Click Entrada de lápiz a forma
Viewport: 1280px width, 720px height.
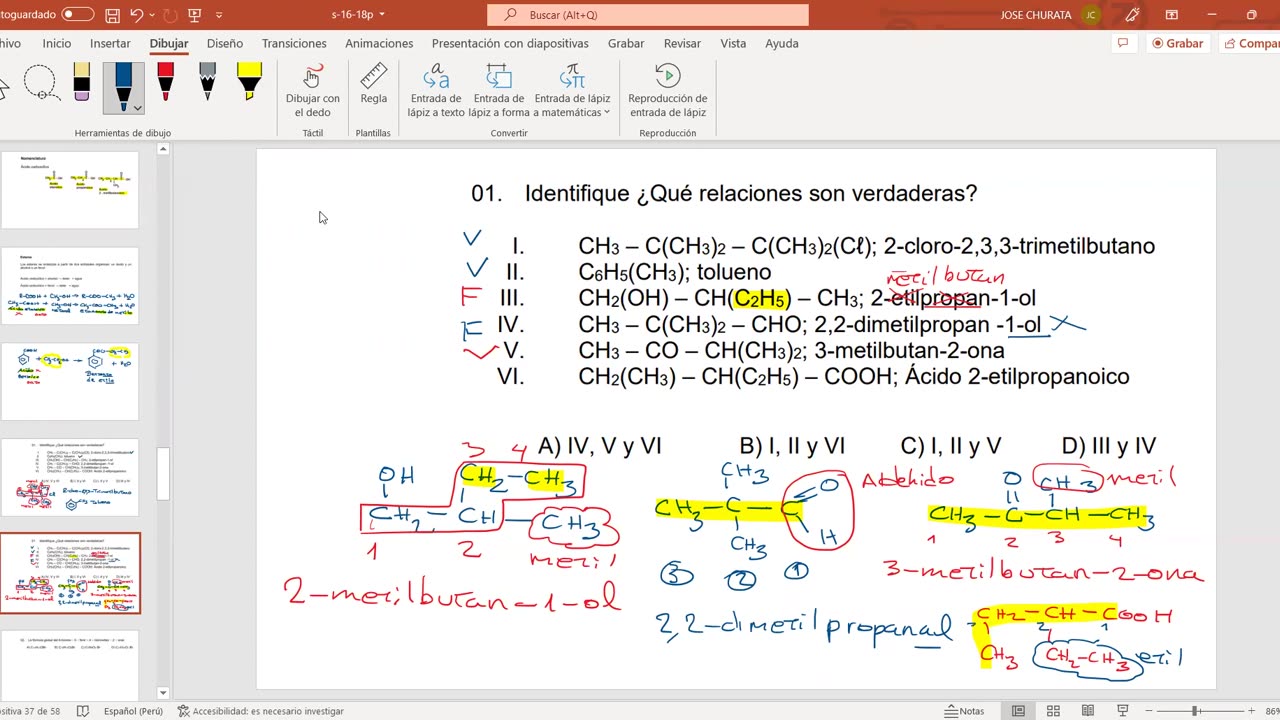(498, 91)
